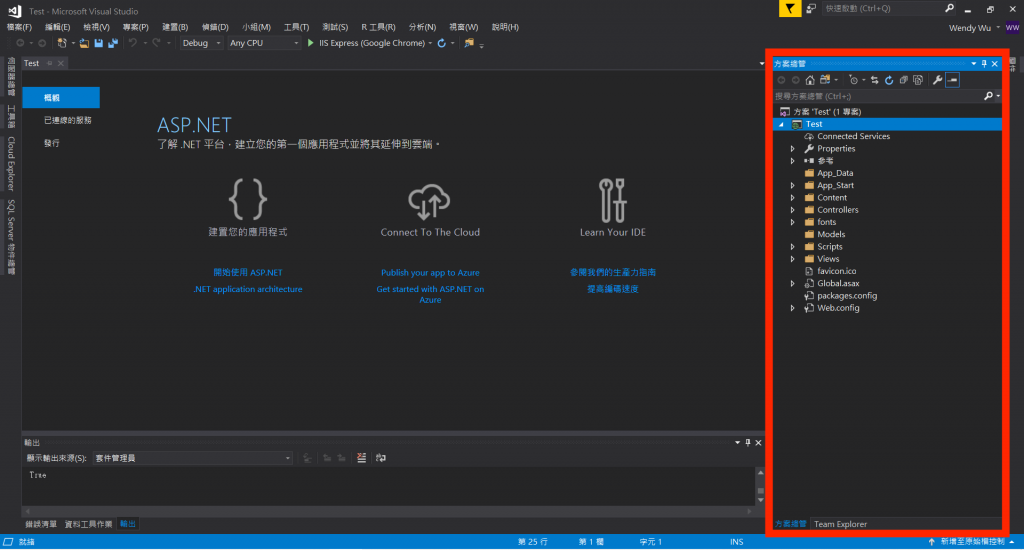Switch to the Team Explorer tab
The width and height of the screenshot is (1024, 550).
point(840,524)
